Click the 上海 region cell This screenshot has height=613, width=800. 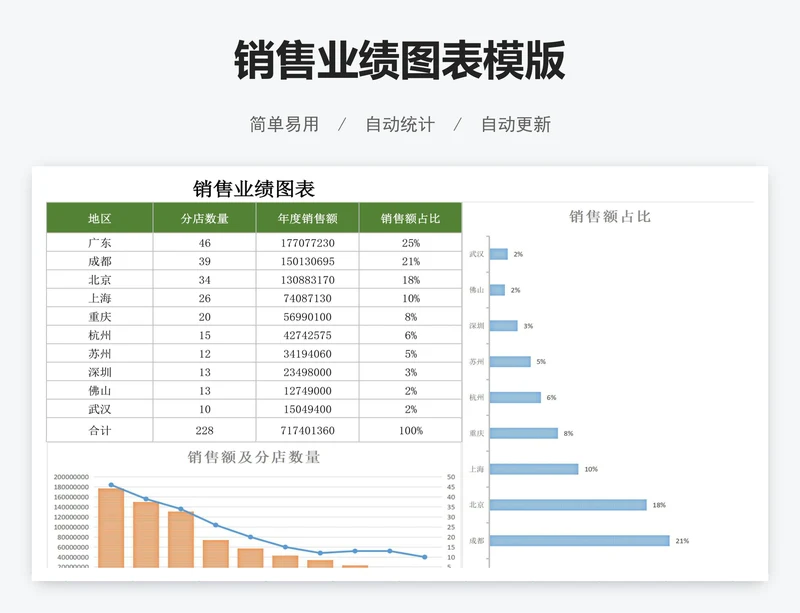[99, 298]
